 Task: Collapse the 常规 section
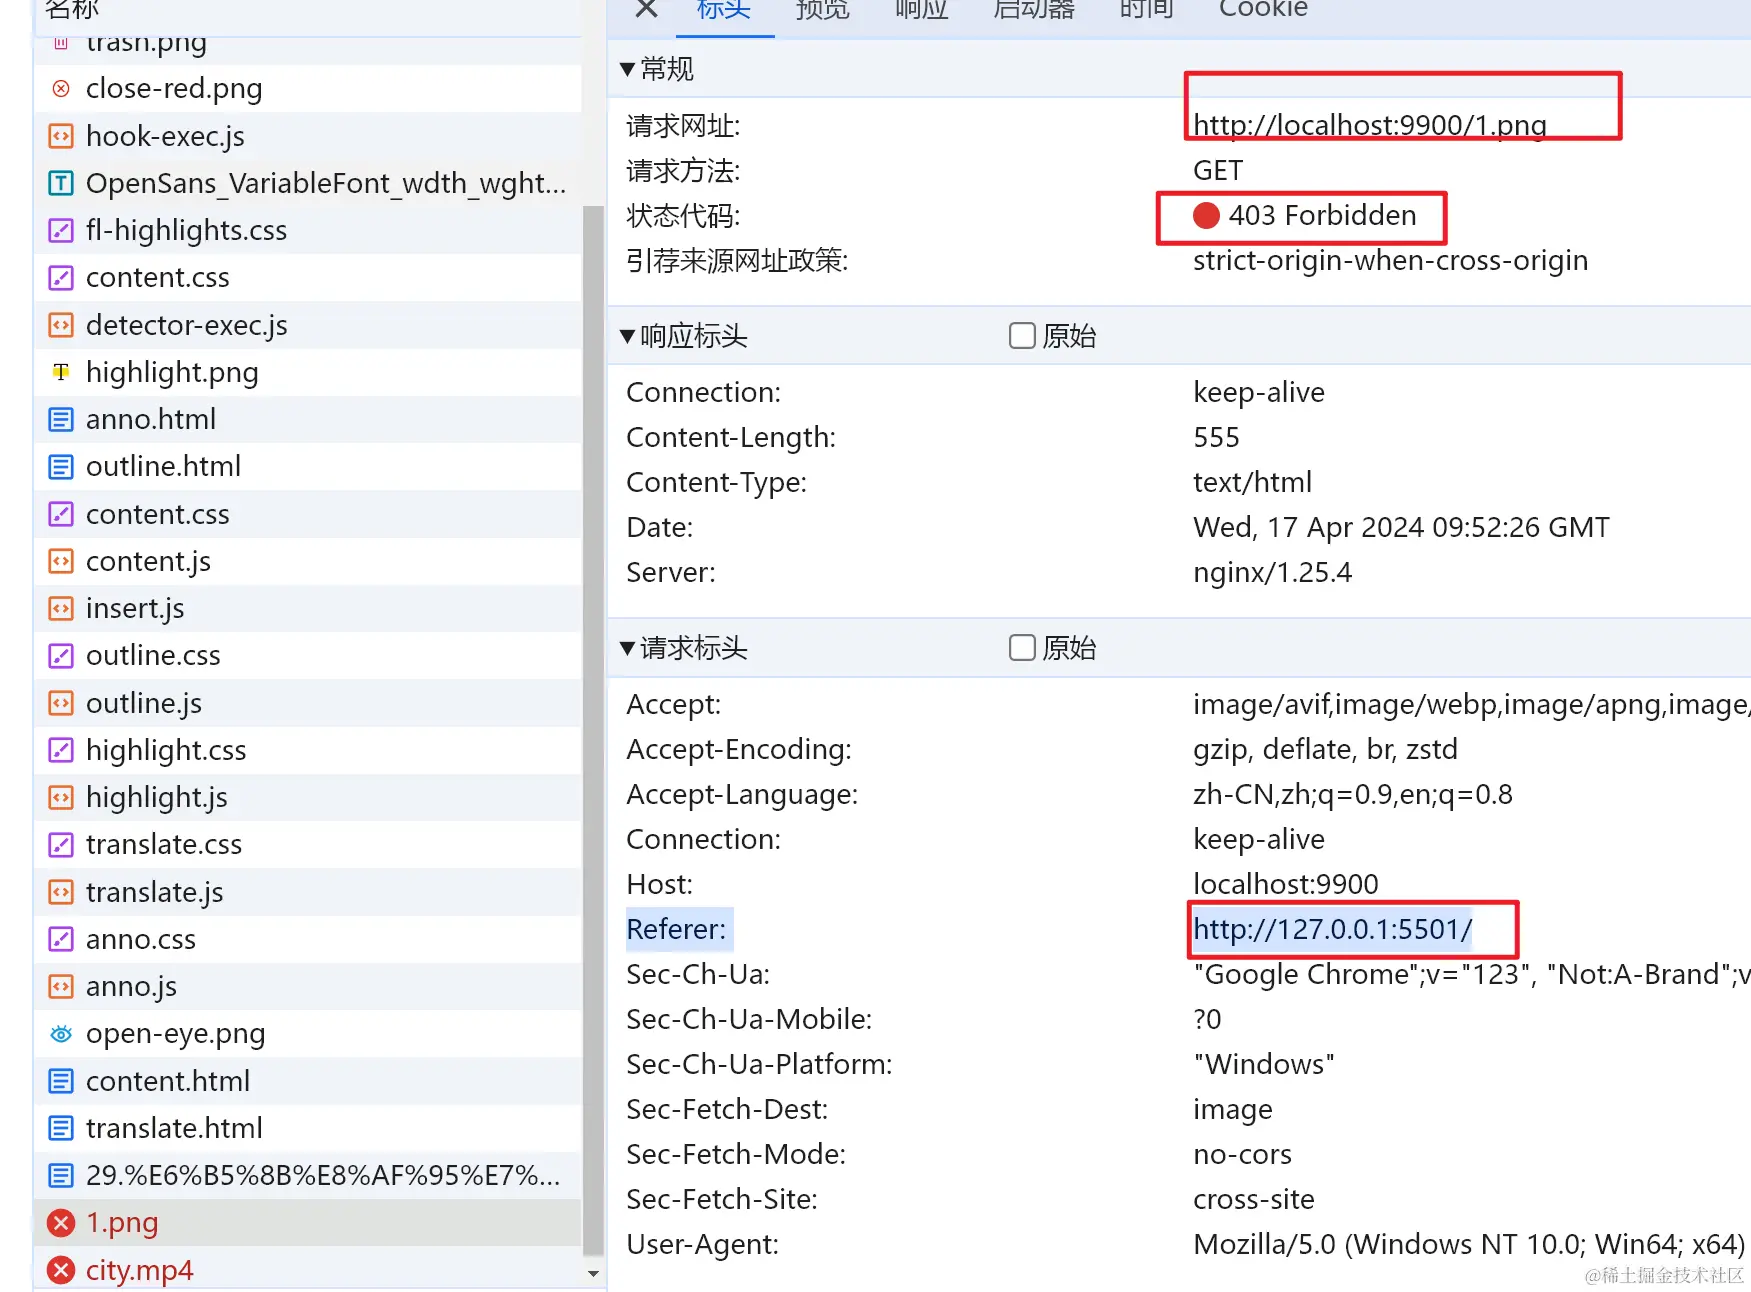click(628, 69)
